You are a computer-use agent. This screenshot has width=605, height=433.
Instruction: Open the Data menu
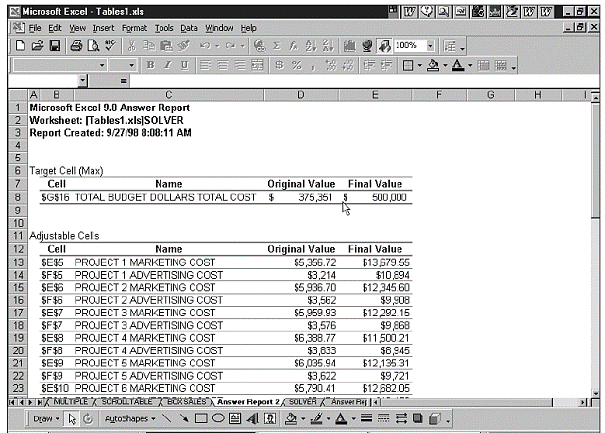click(189, 28)
